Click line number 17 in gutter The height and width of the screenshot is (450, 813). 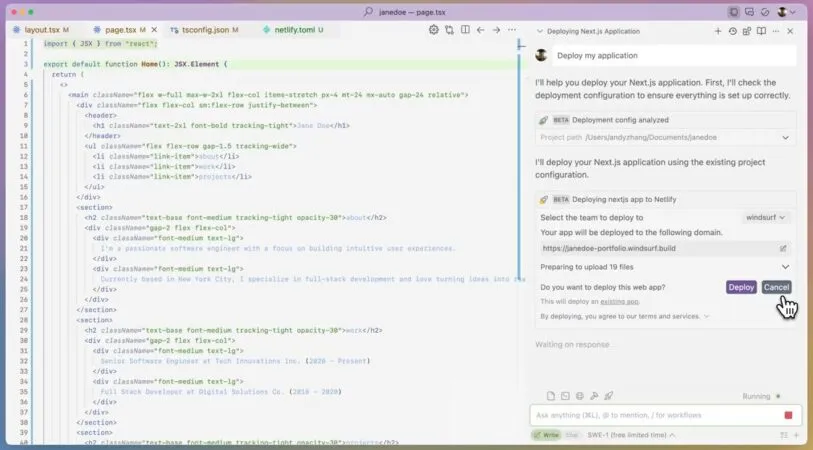(x=24, y=207)
